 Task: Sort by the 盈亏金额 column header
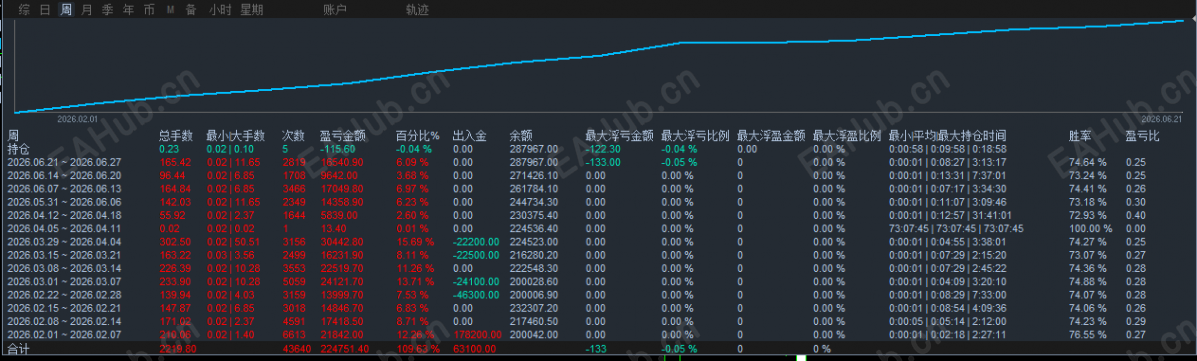[343, 136]
